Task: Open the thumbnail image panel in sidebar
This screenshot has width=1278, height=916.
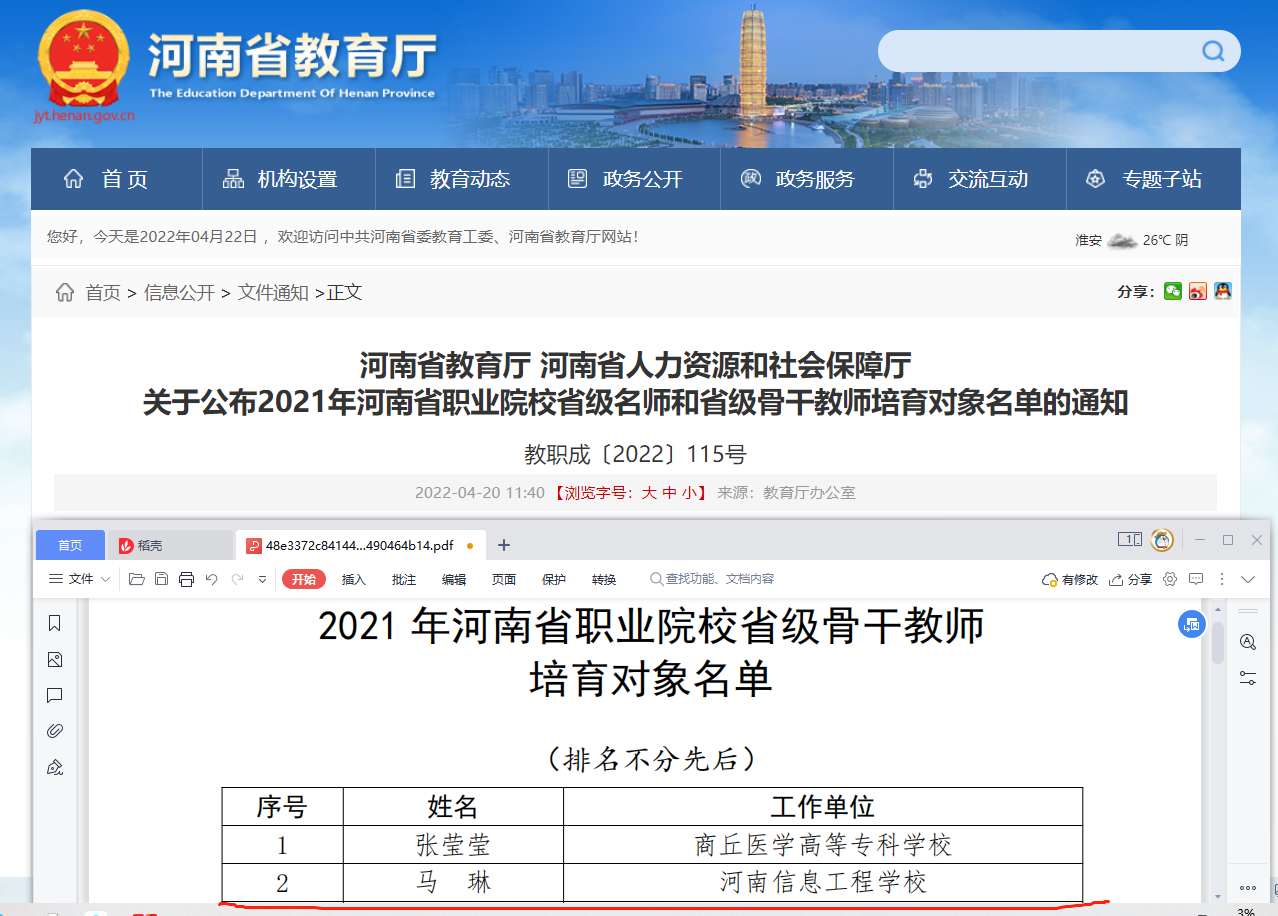Action: 55,659
